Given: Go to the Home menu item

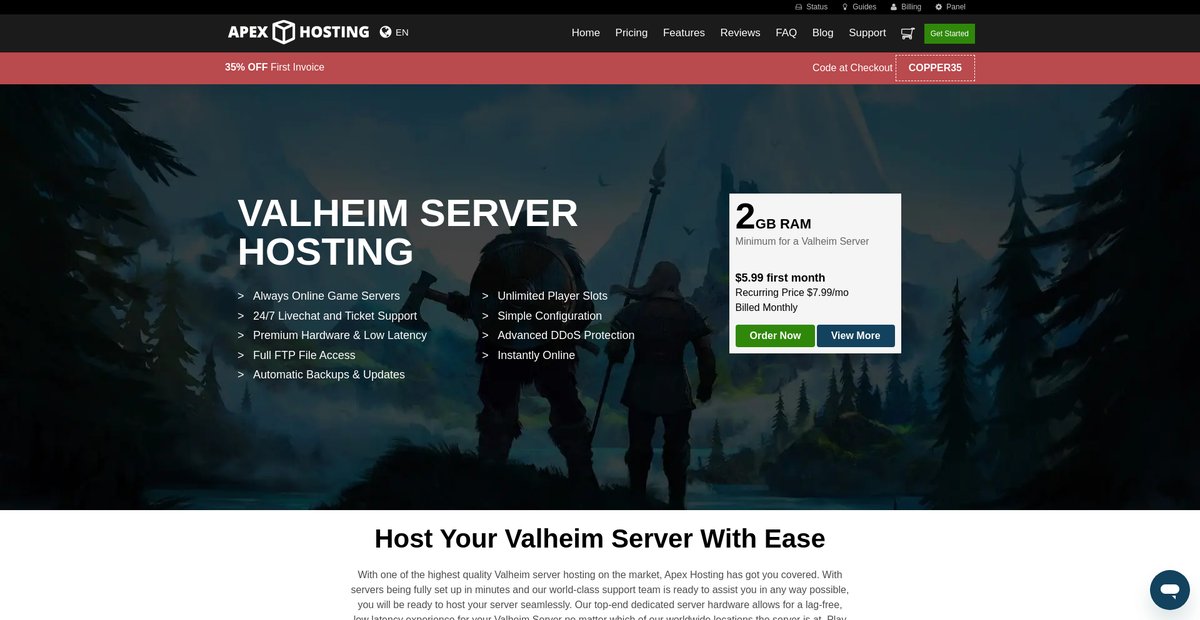Looking at the screenshot, I should (x=586, y=33).
